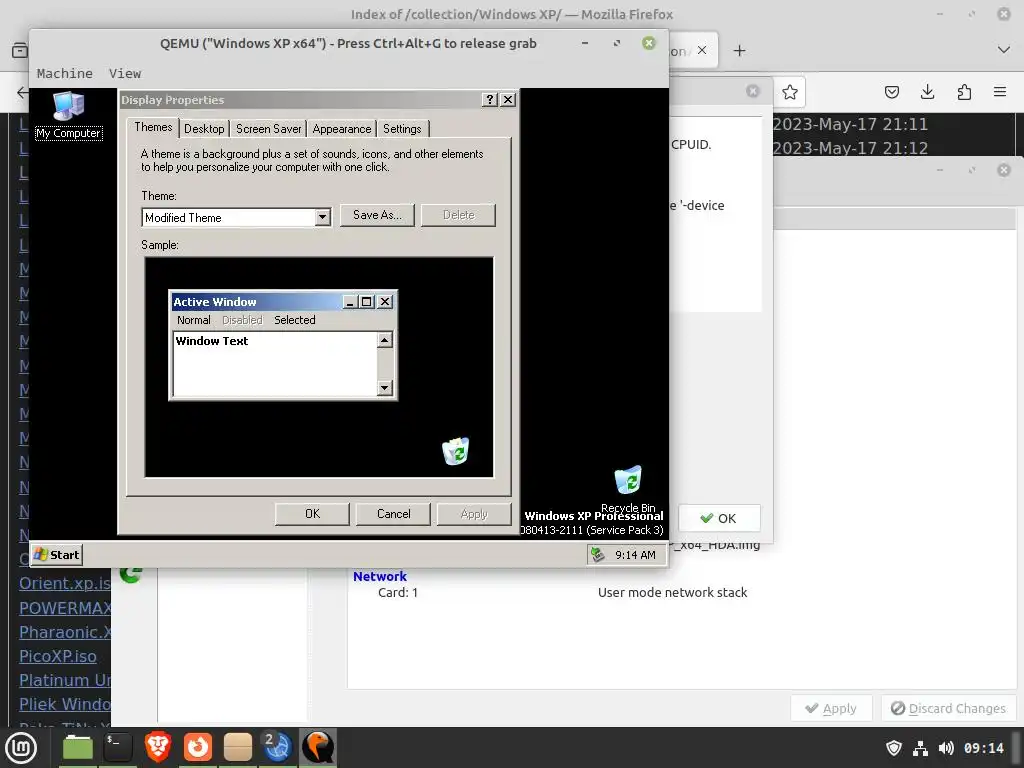Open network connections tray icon
Image resolution: width=1024 pixels, height=768 pixels.
(x=920, y=748)
